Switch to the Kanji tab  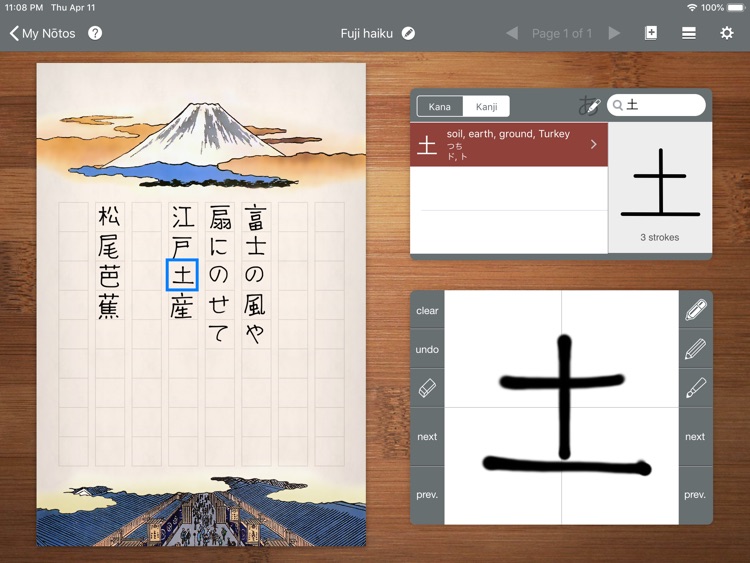coord(486,106)
